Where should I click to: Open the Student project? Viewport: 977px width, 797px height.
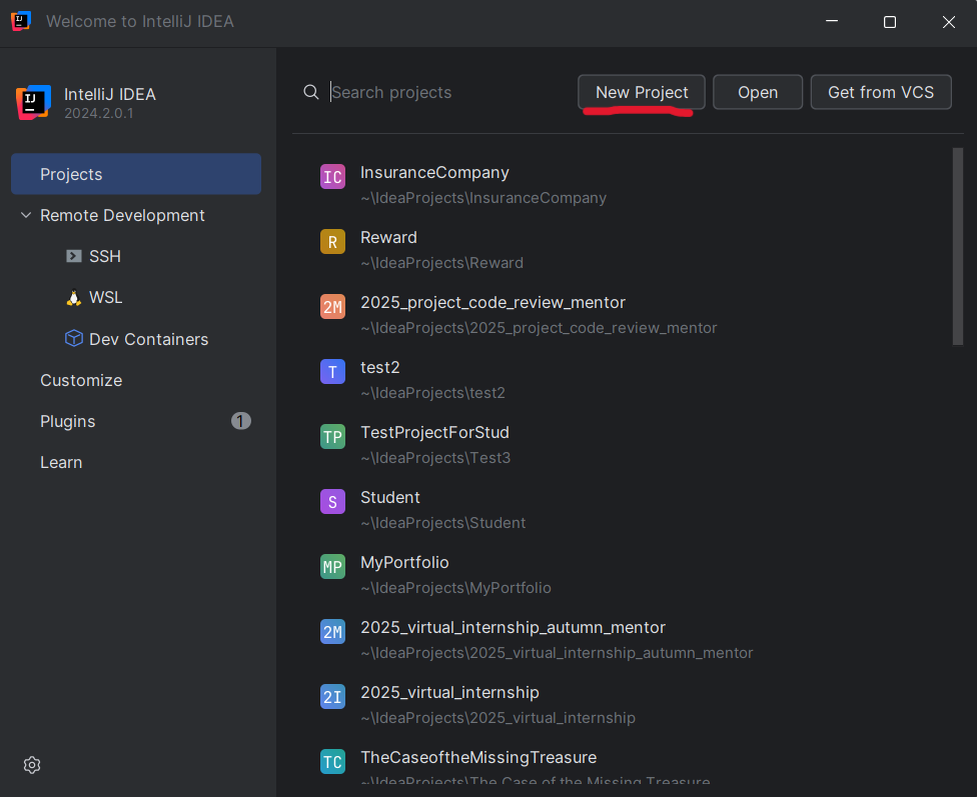pos(390,497)
